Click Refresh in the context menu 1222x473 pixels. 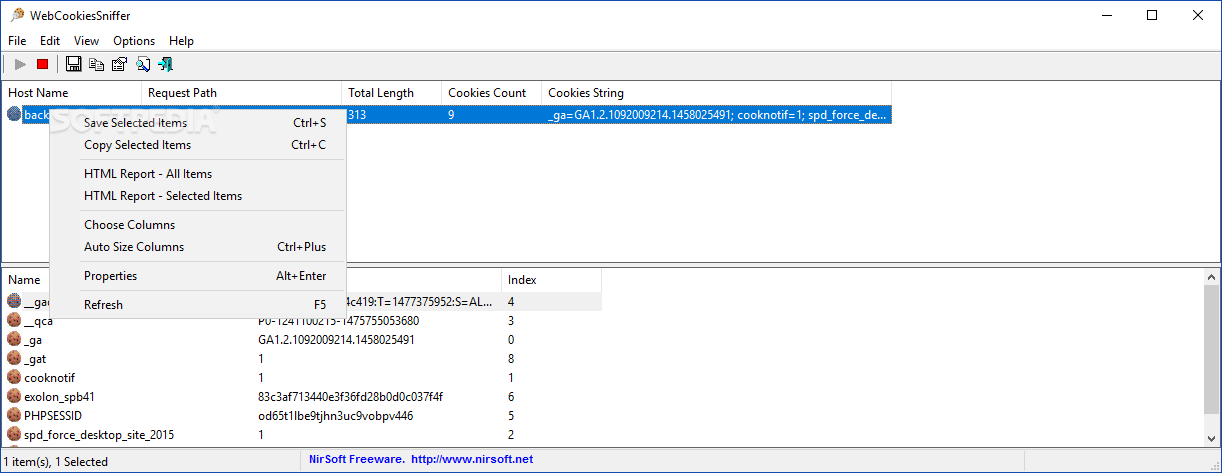tap(103, 305)
